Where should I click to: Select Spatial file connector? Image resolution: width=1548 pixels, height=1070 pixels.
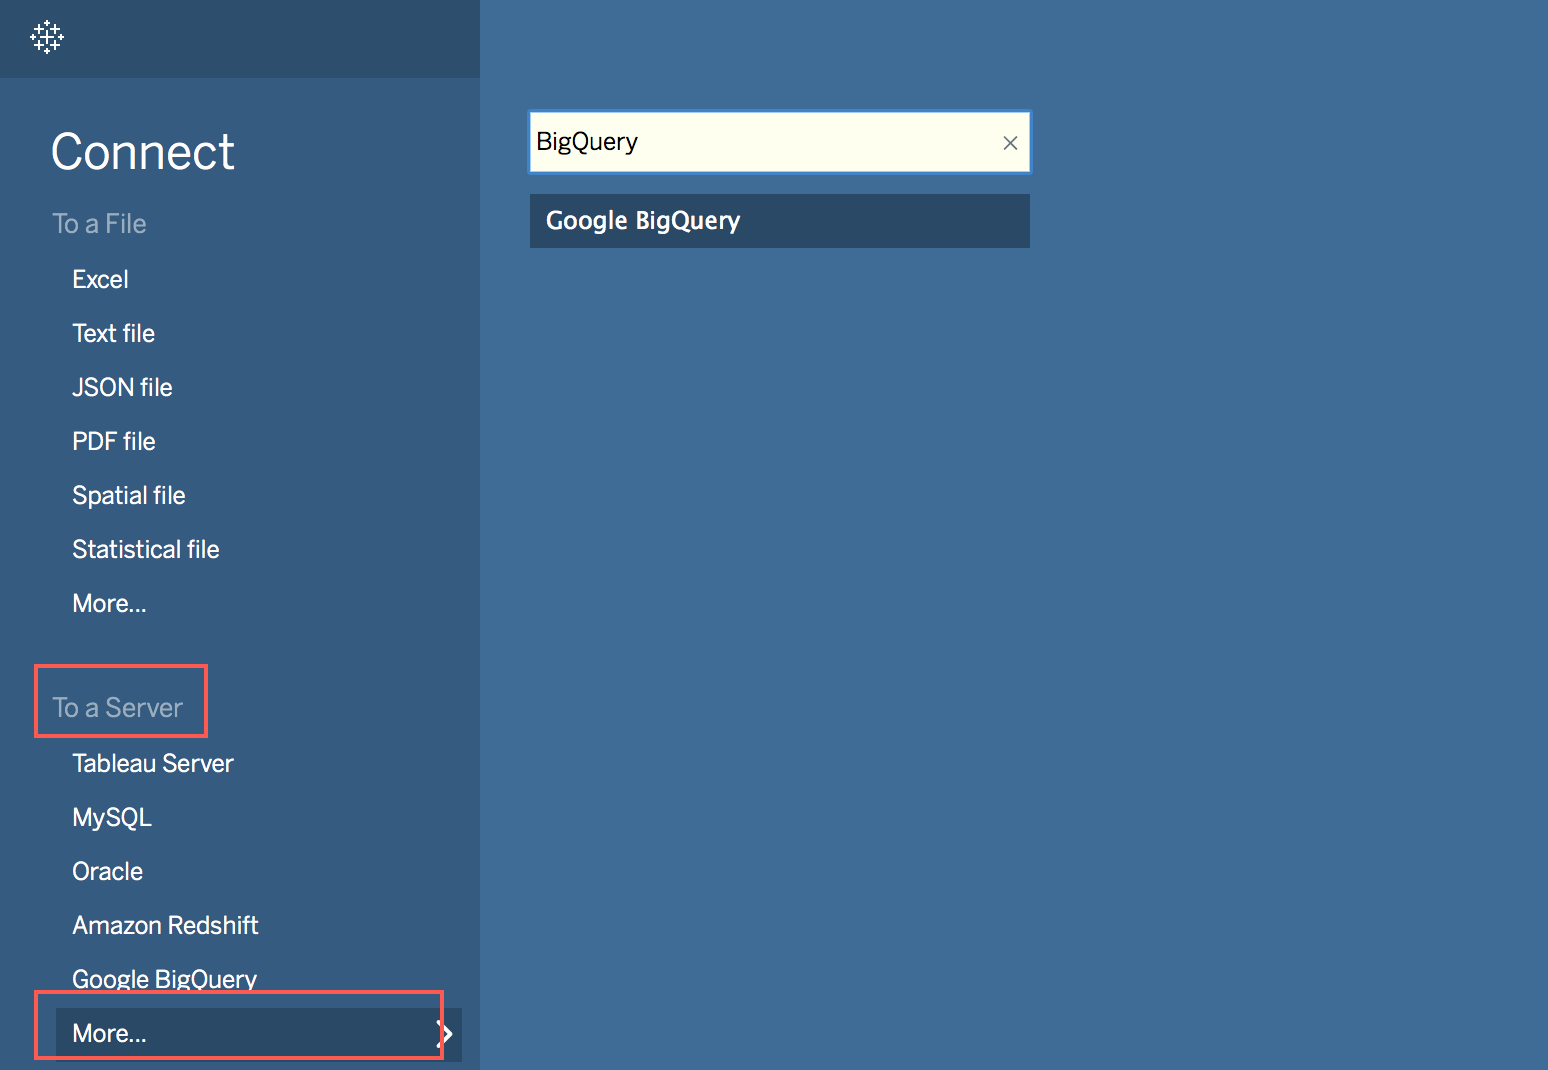128,495
